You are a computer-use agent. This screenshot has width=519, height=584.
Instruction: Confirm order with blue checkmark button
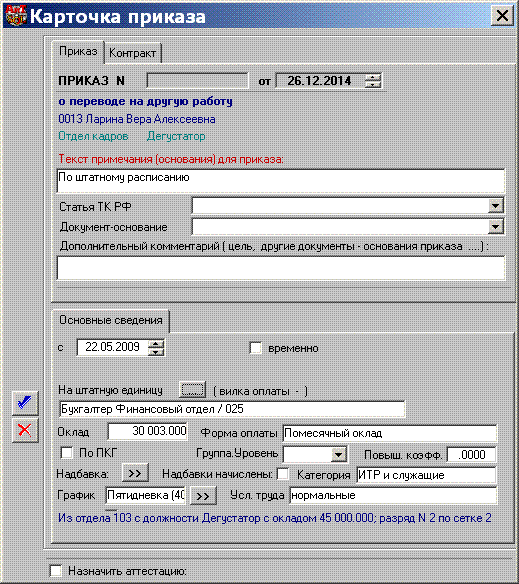pyautogui.click(x=25, y=403)
